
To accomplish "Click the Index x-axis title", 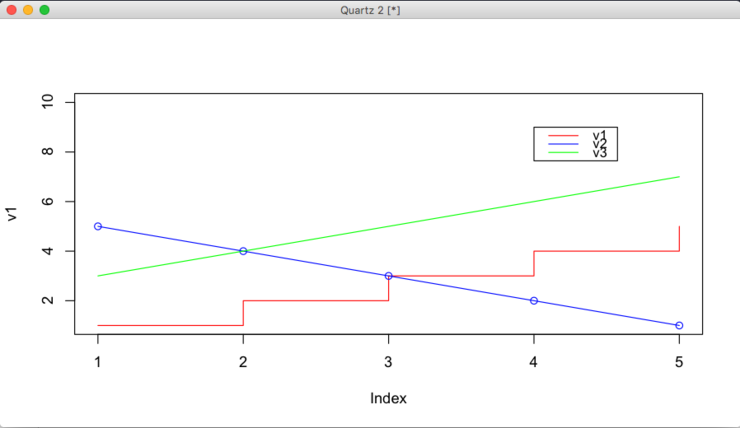I will [388, 398].
